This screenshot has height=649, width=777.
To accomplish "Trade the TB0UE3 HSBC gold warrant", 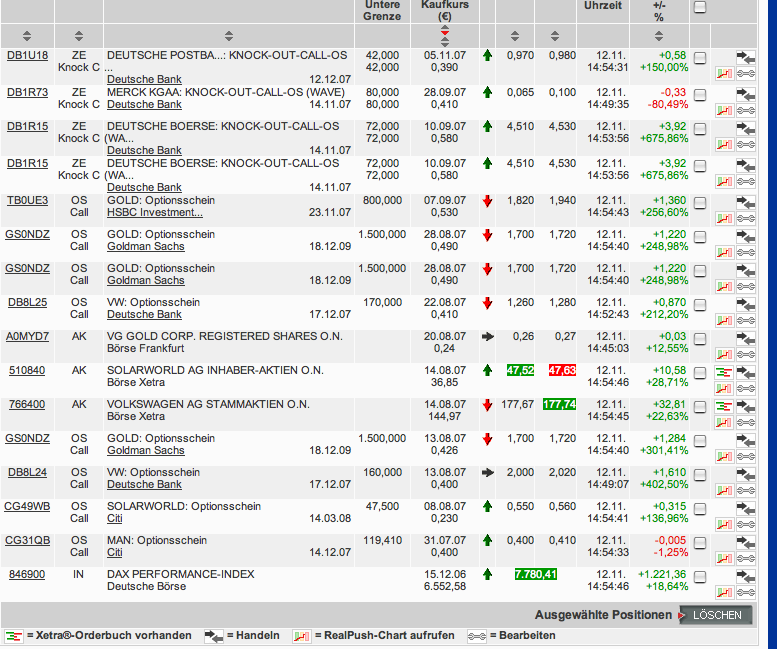I will coord(745,202).
